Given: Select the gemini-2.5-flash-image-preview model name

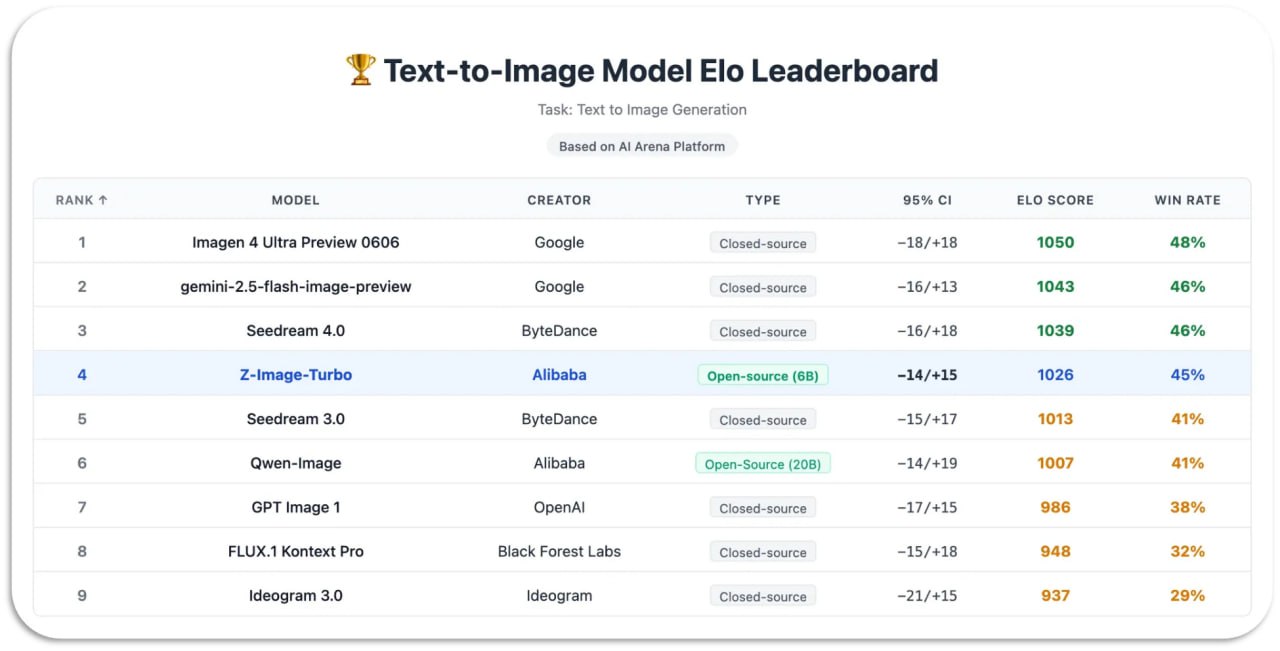Looking at the screenshot, I should [x=295, y=287].
